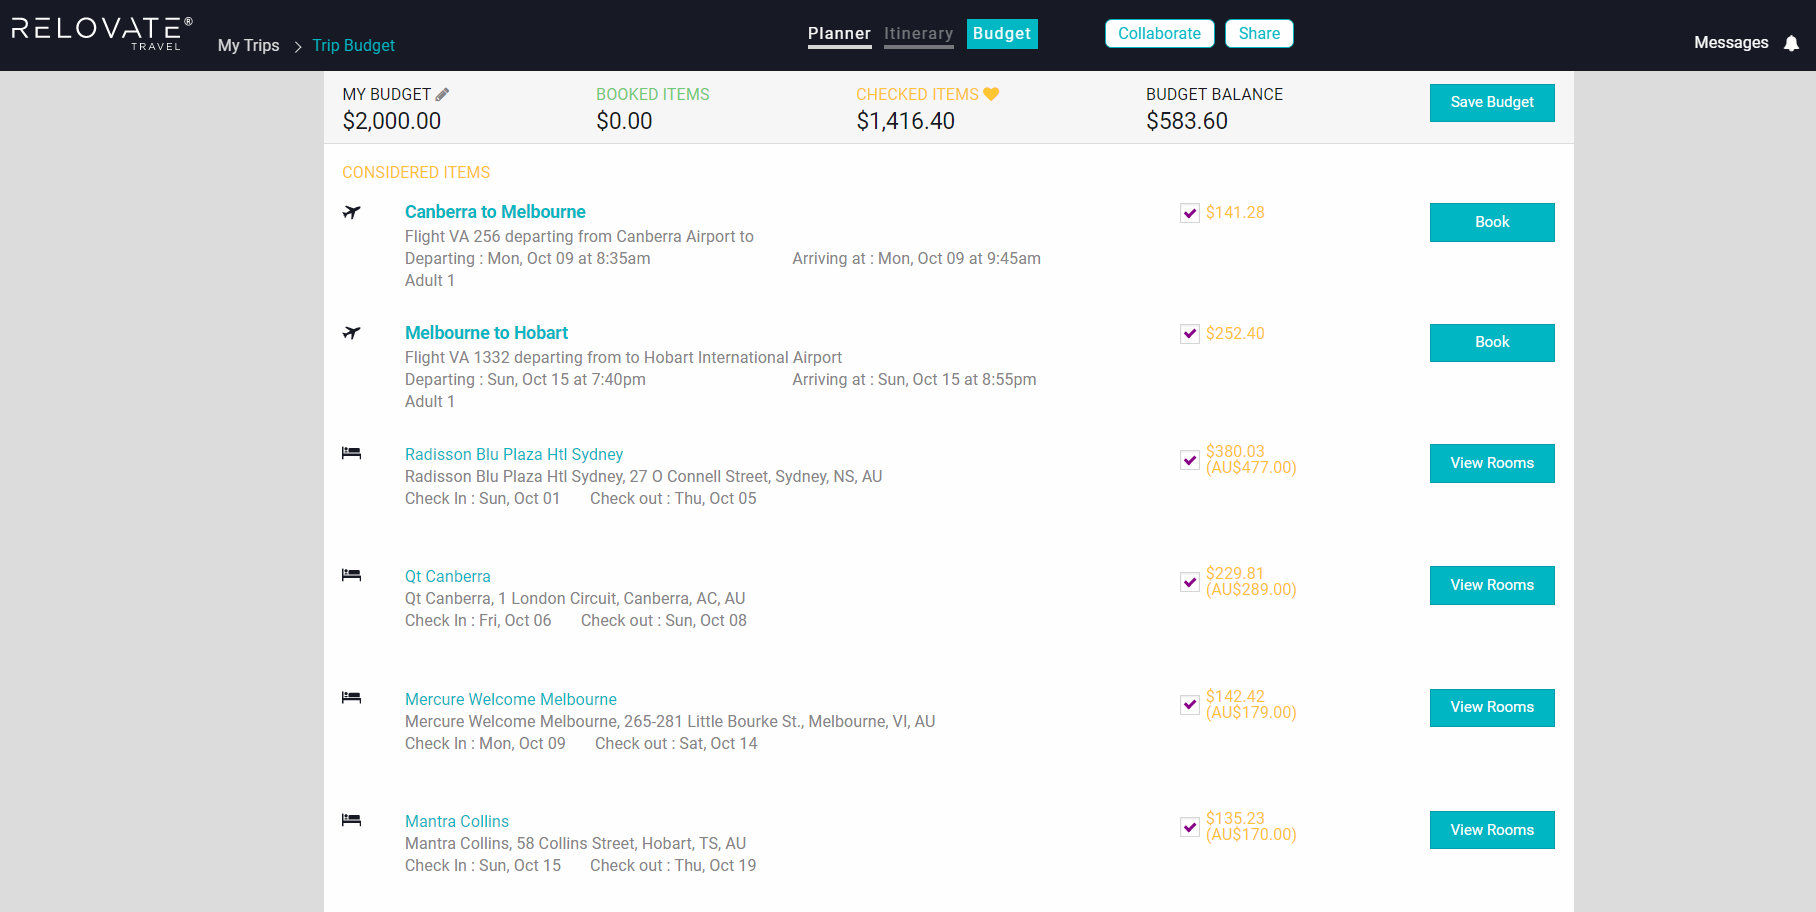Uncheck the Melbourne to Hobart $252.40 checkbox
1816x912 pixels.
point(1190,334)
